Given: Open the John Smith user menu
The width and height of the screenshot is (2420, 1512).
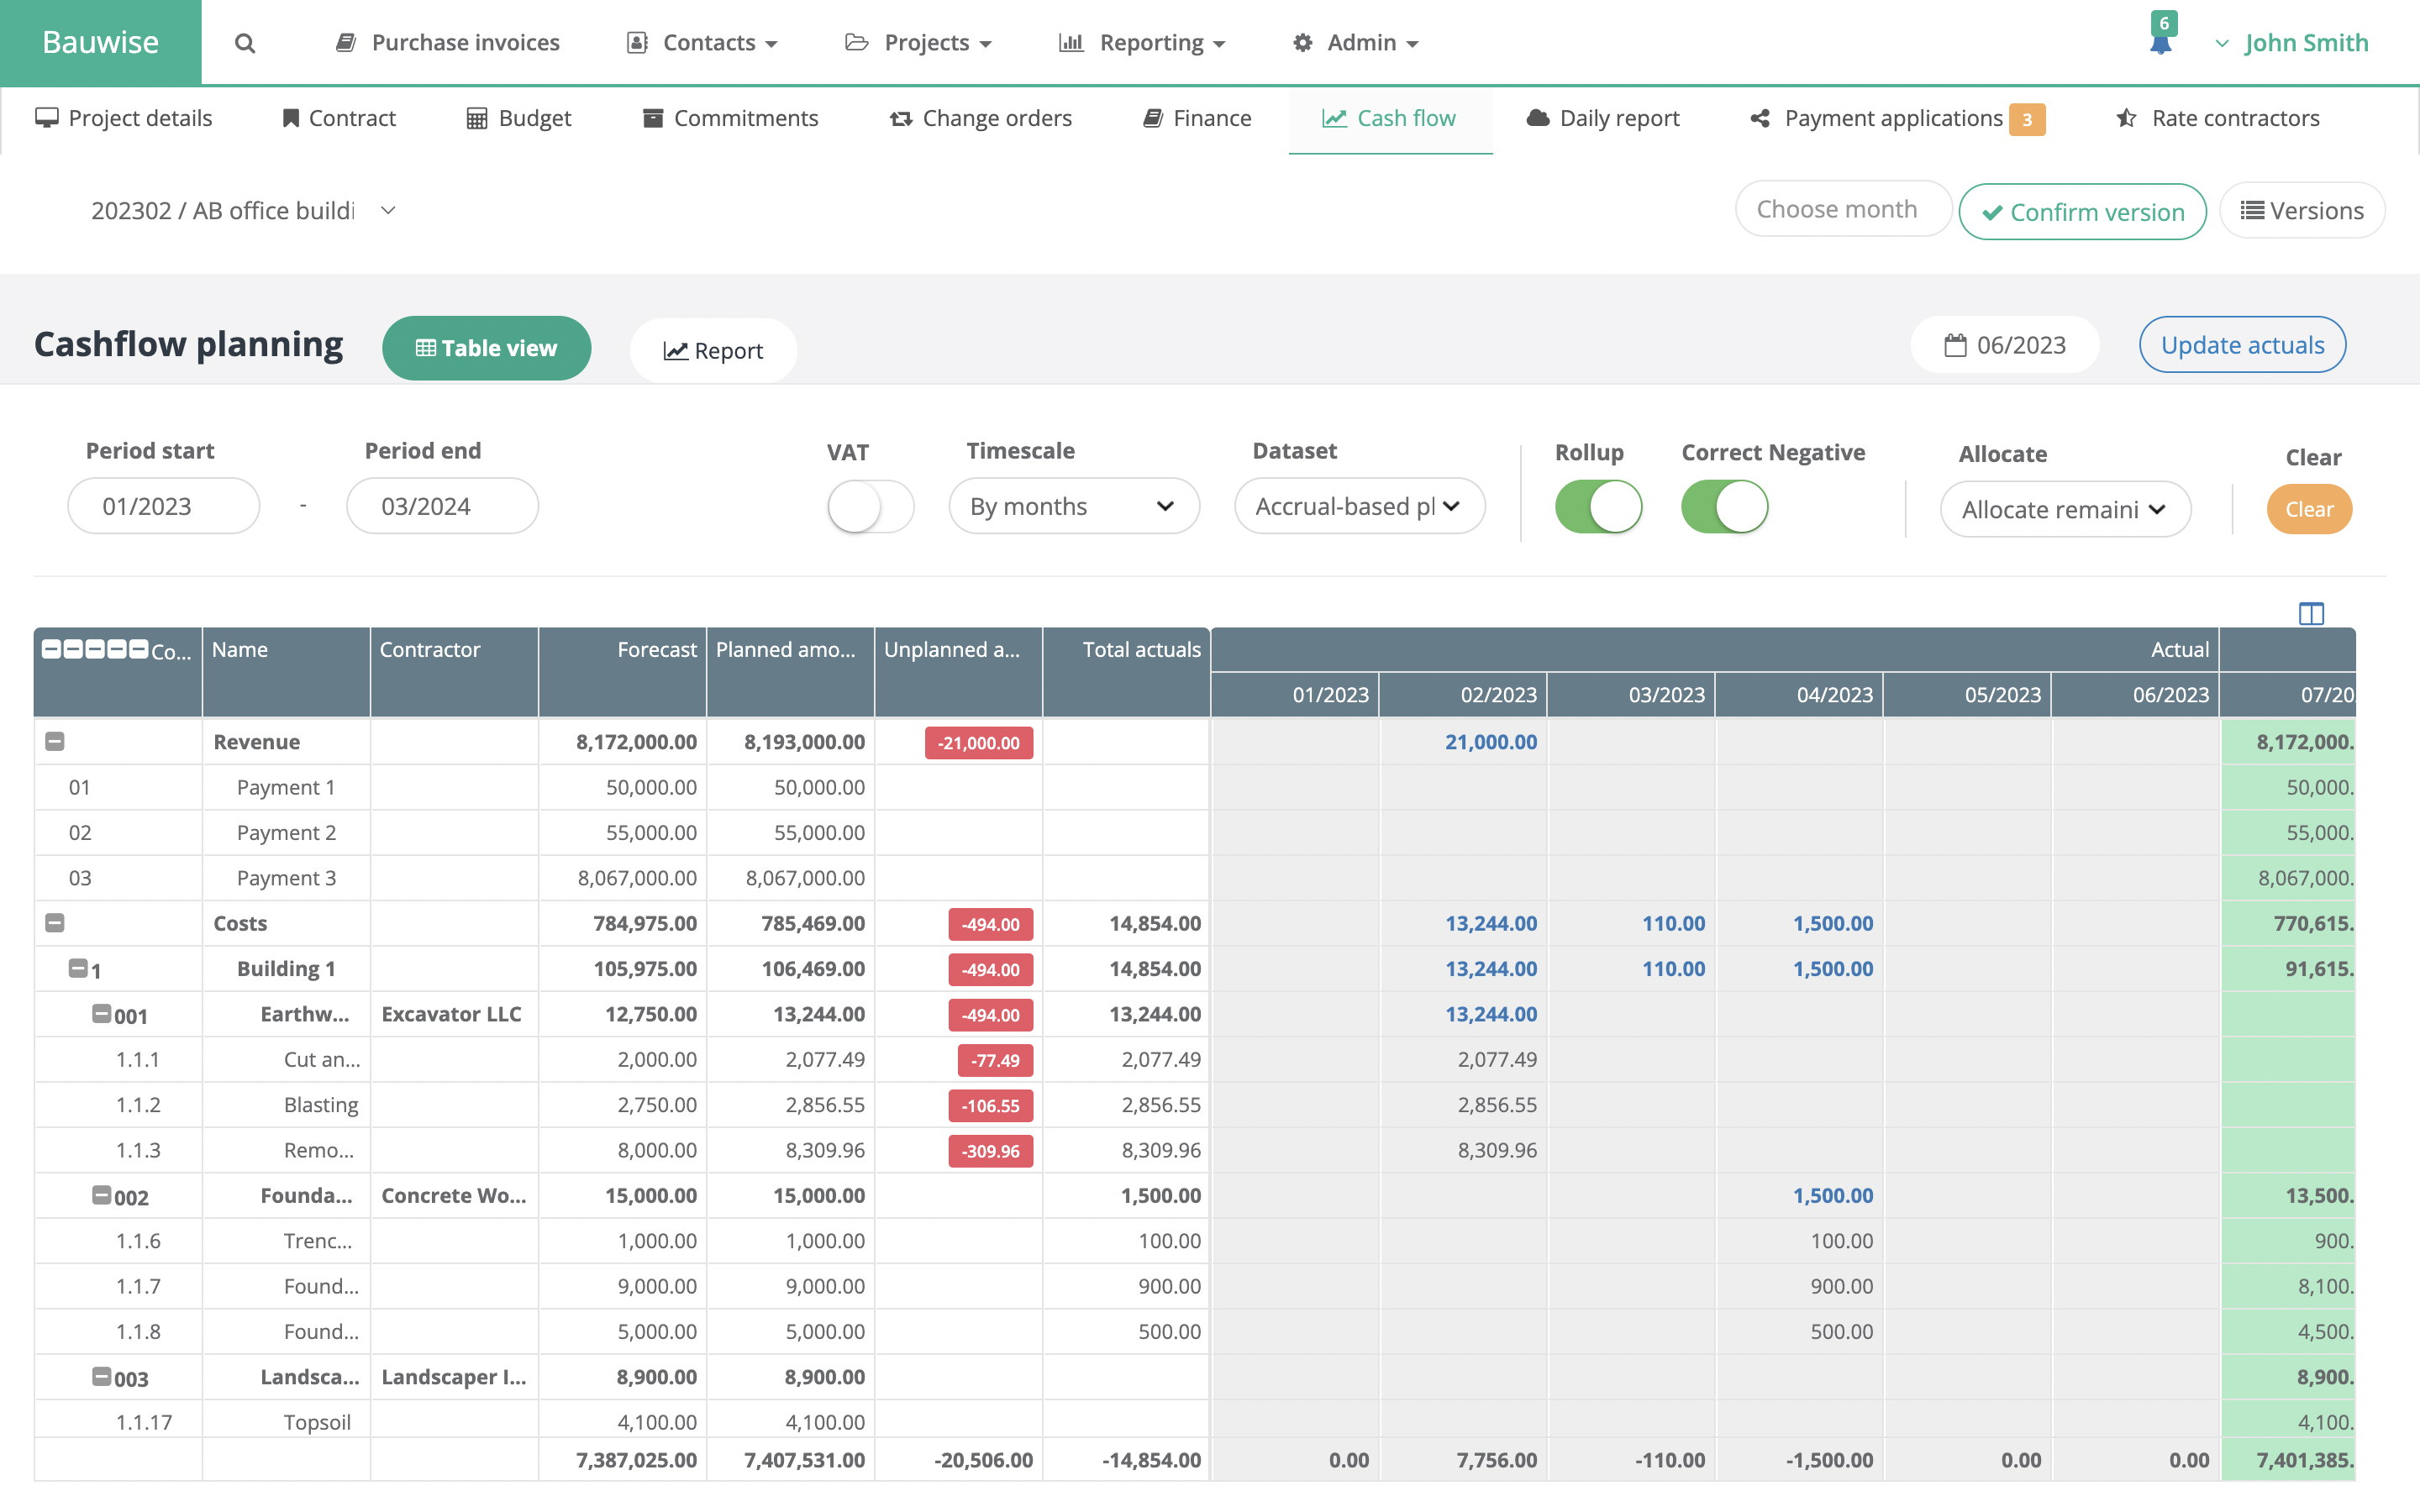Looking at the screenshot, I should 2291,43.
